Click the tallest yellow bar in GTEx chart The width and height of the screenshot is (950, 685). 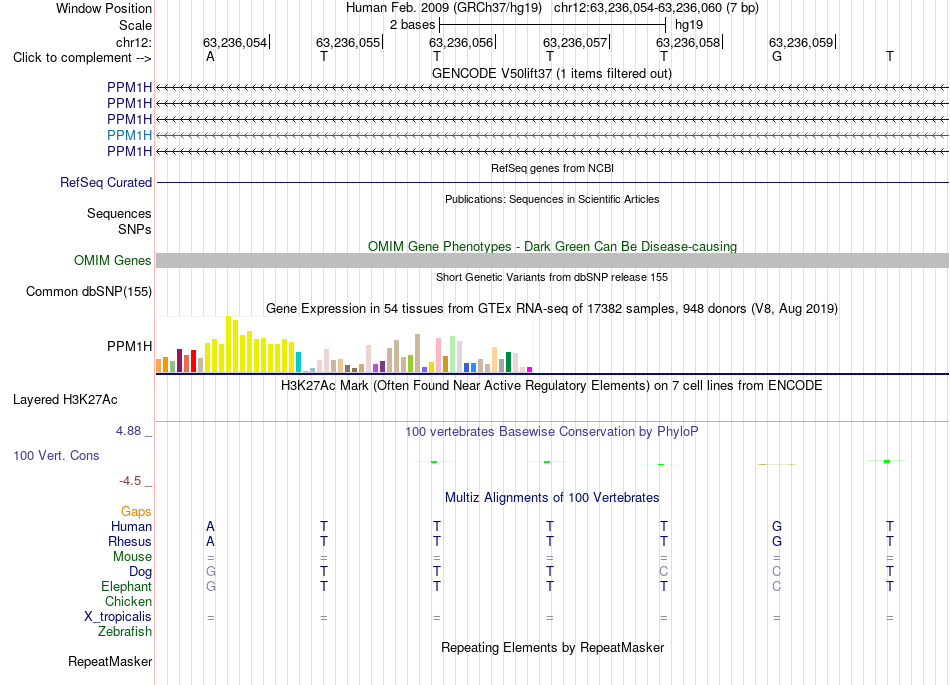coord(228,344)
